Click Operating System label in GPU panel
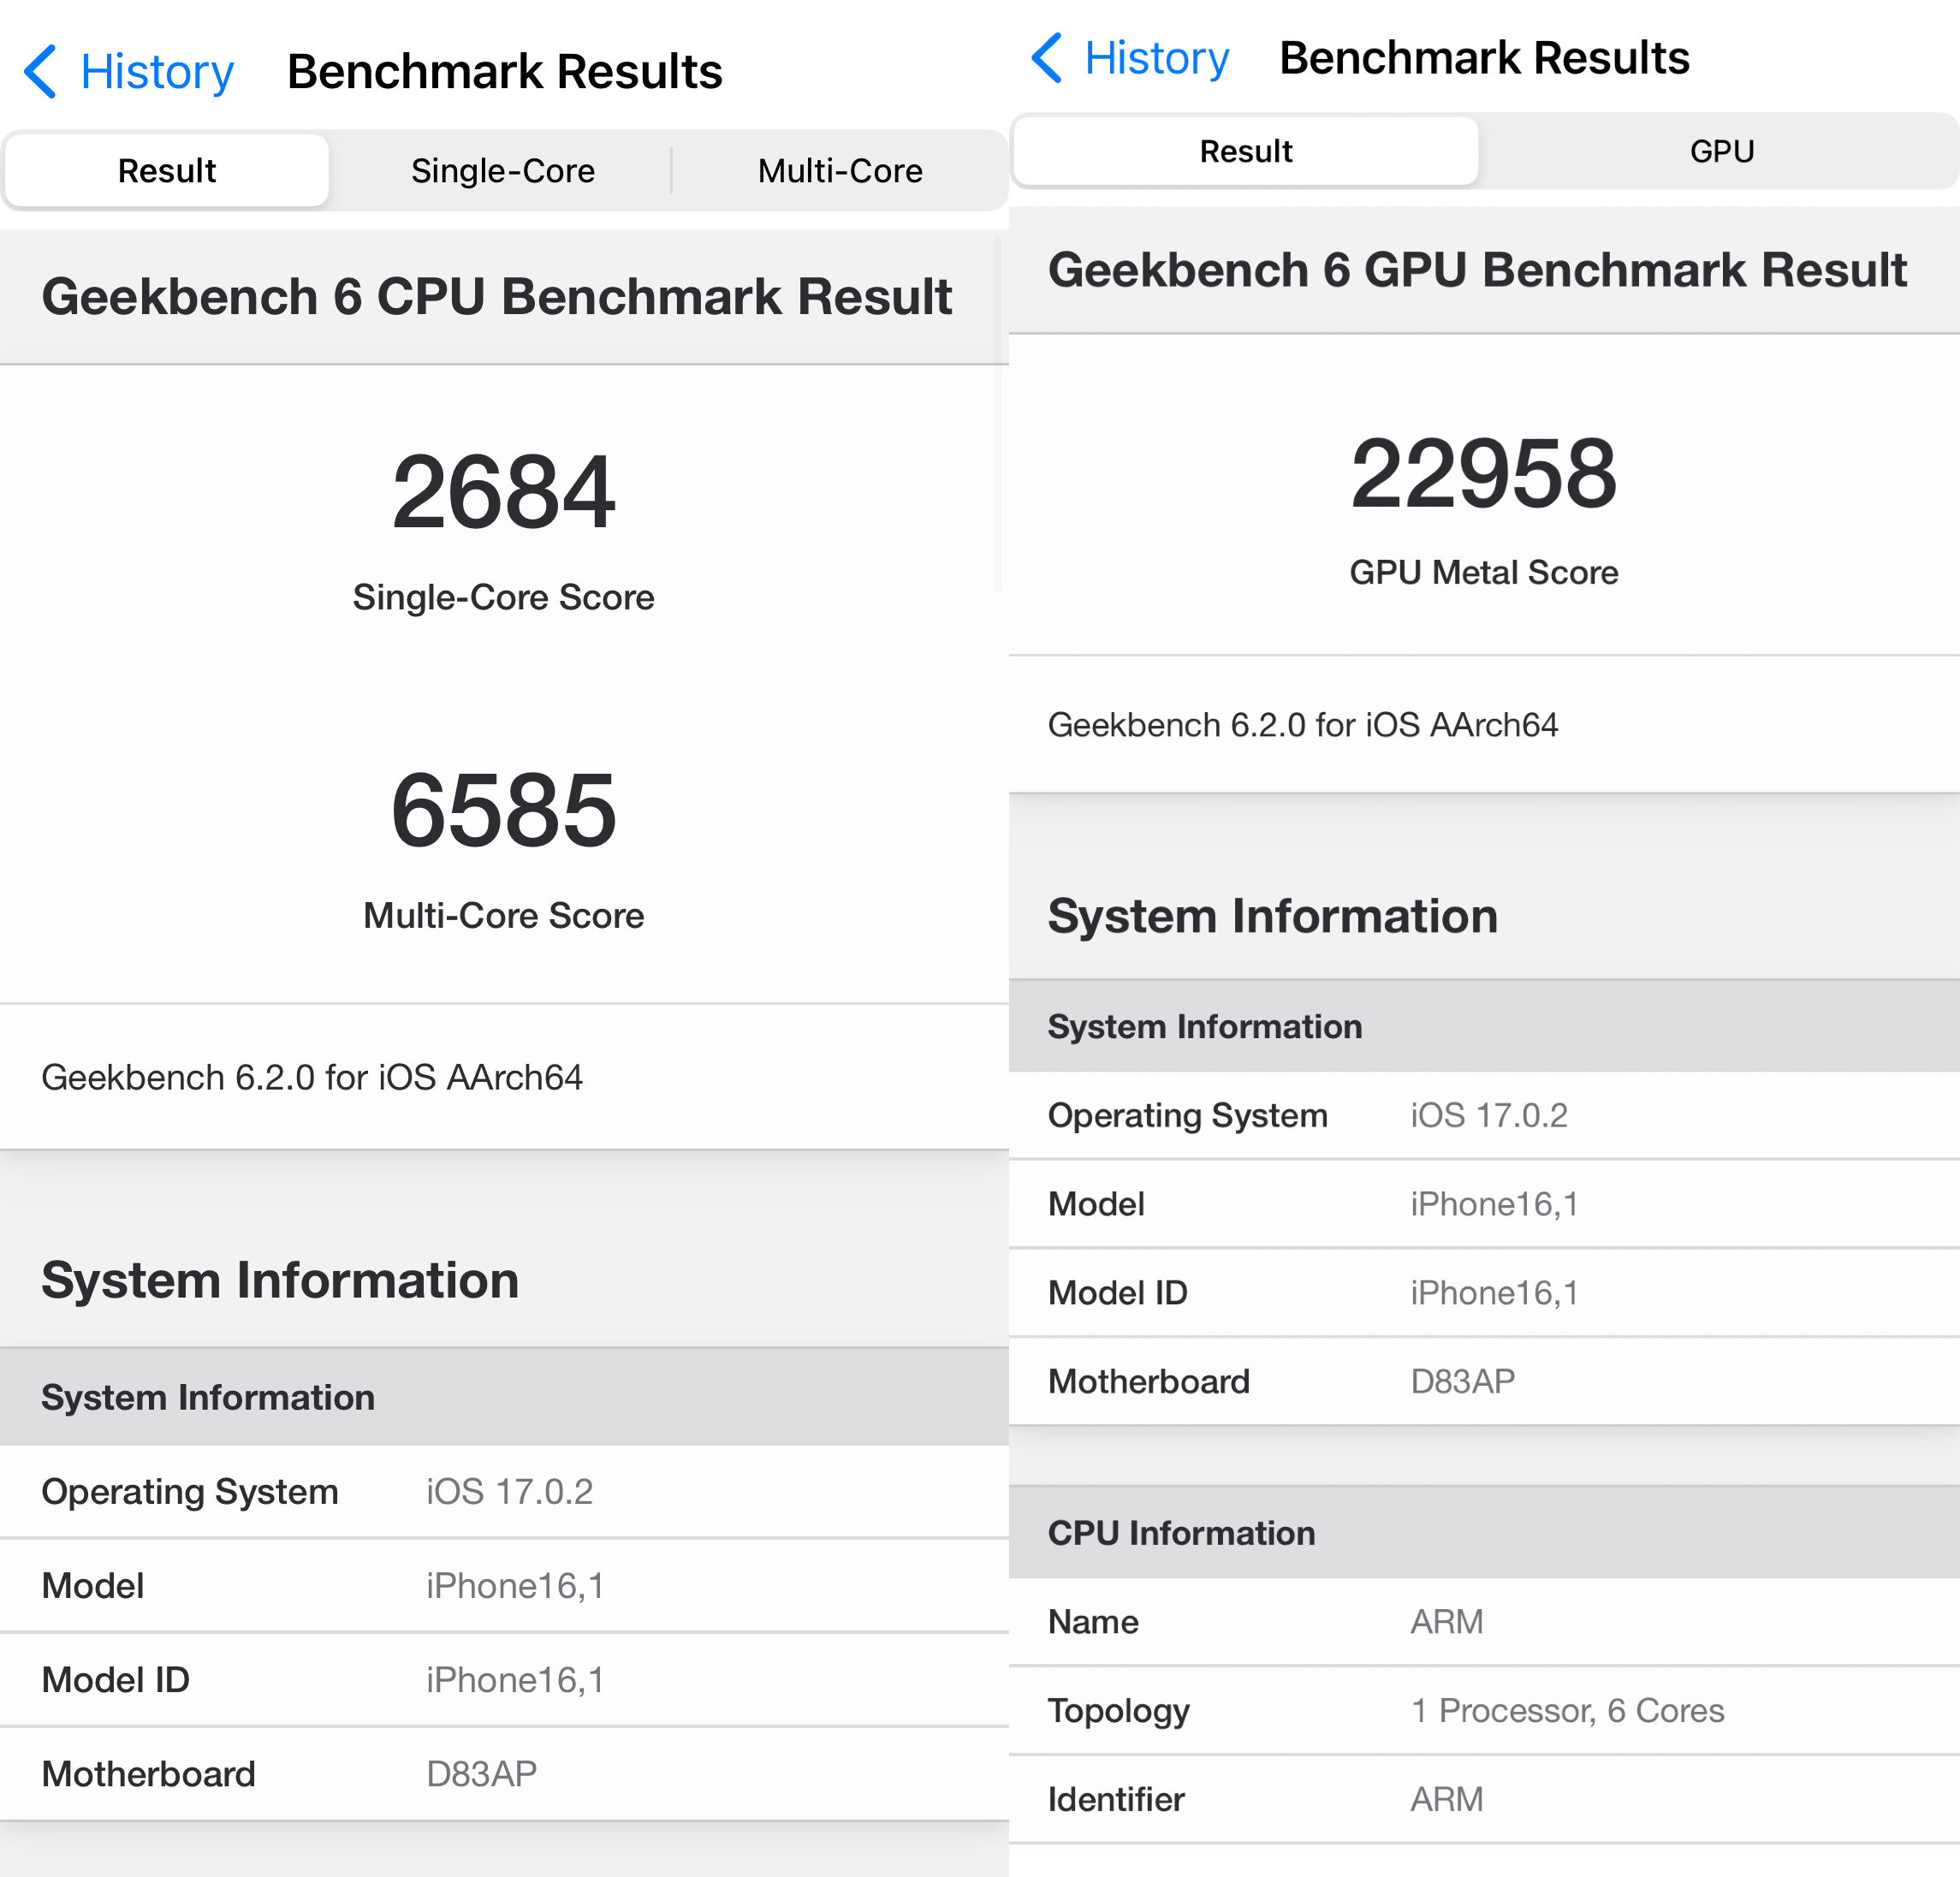The height and width of the screenshot is (1877, 1960). [x=1187, y=1115]
